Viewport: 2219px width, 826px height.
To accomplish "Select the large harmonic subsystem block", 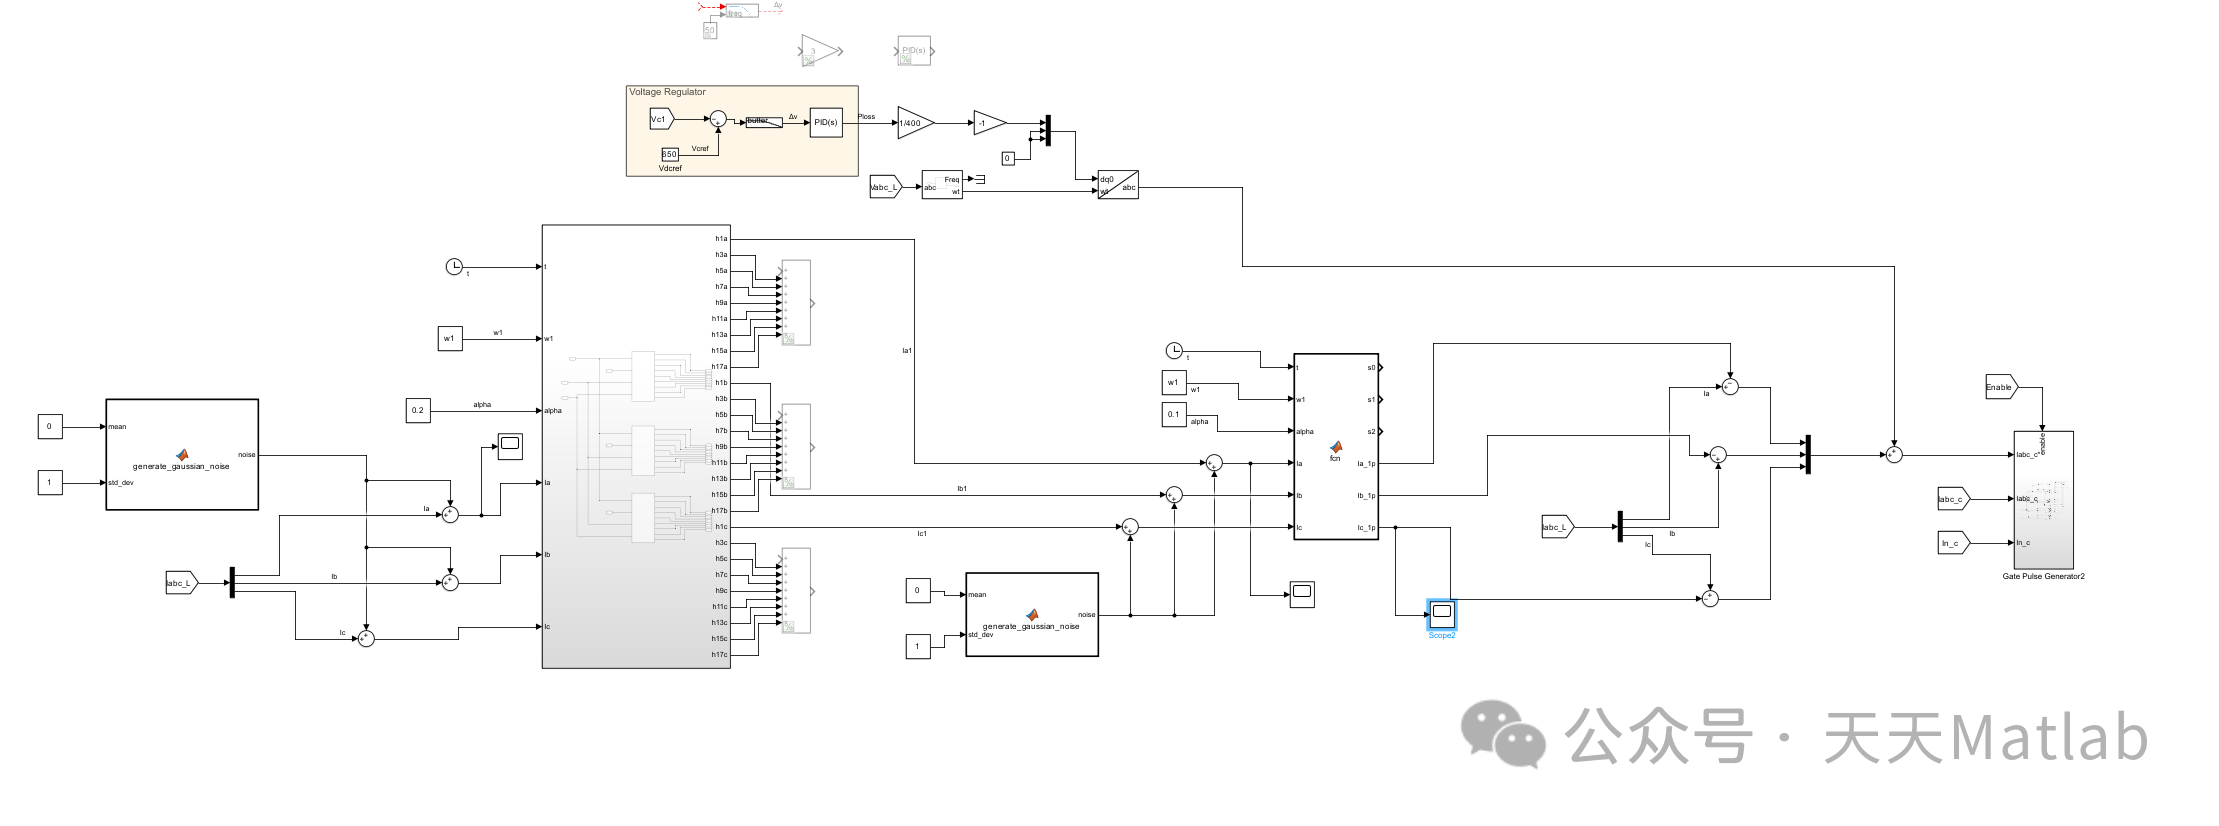I will (636, 446).
